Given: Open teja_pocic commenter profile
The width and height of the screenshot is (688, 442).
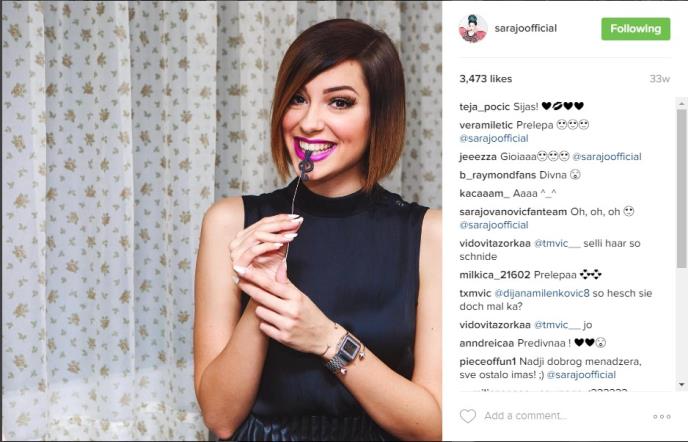Looking at the screenshot, I should pyautogui.click(x=484, y=107).
